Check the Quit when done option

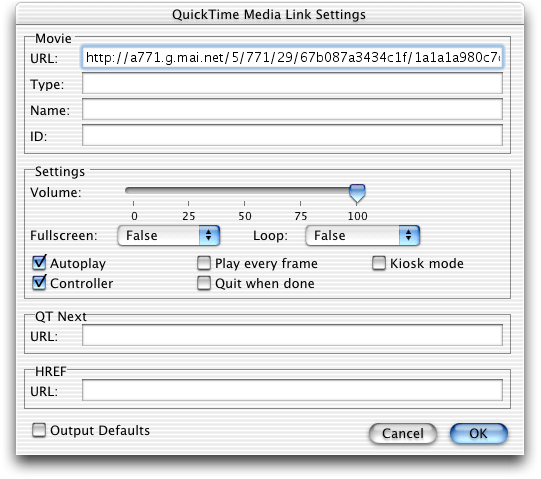204,283
